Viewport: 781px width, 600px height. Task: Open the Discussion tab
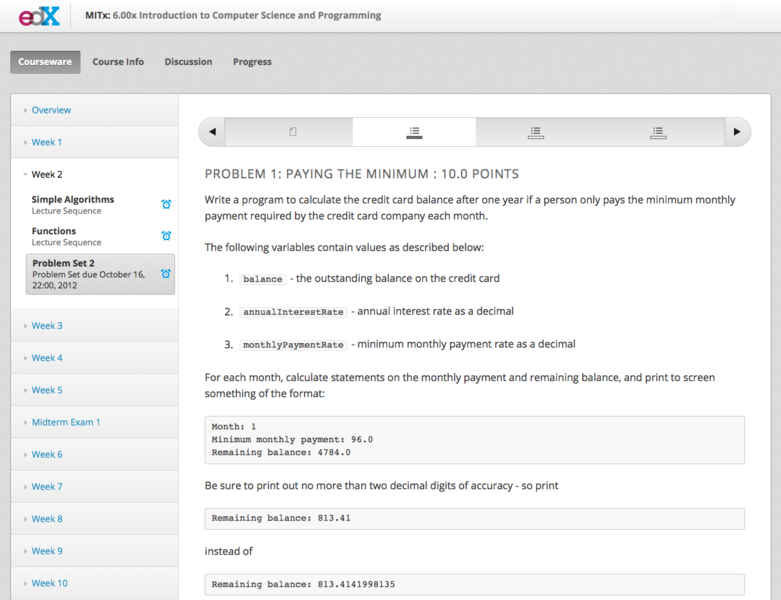[x=188, y=62]
